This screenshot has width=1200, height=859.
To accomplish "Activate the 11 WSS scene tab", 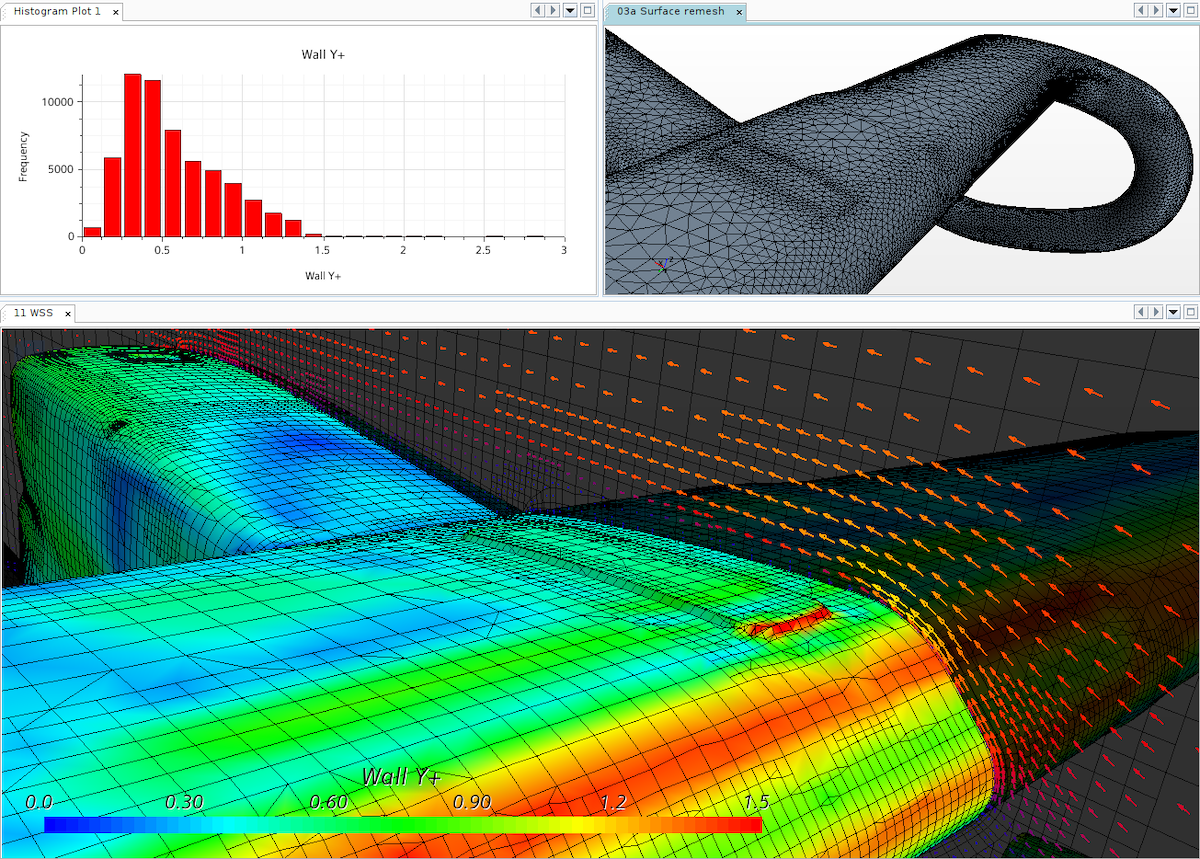I will (x=33, y=313).
